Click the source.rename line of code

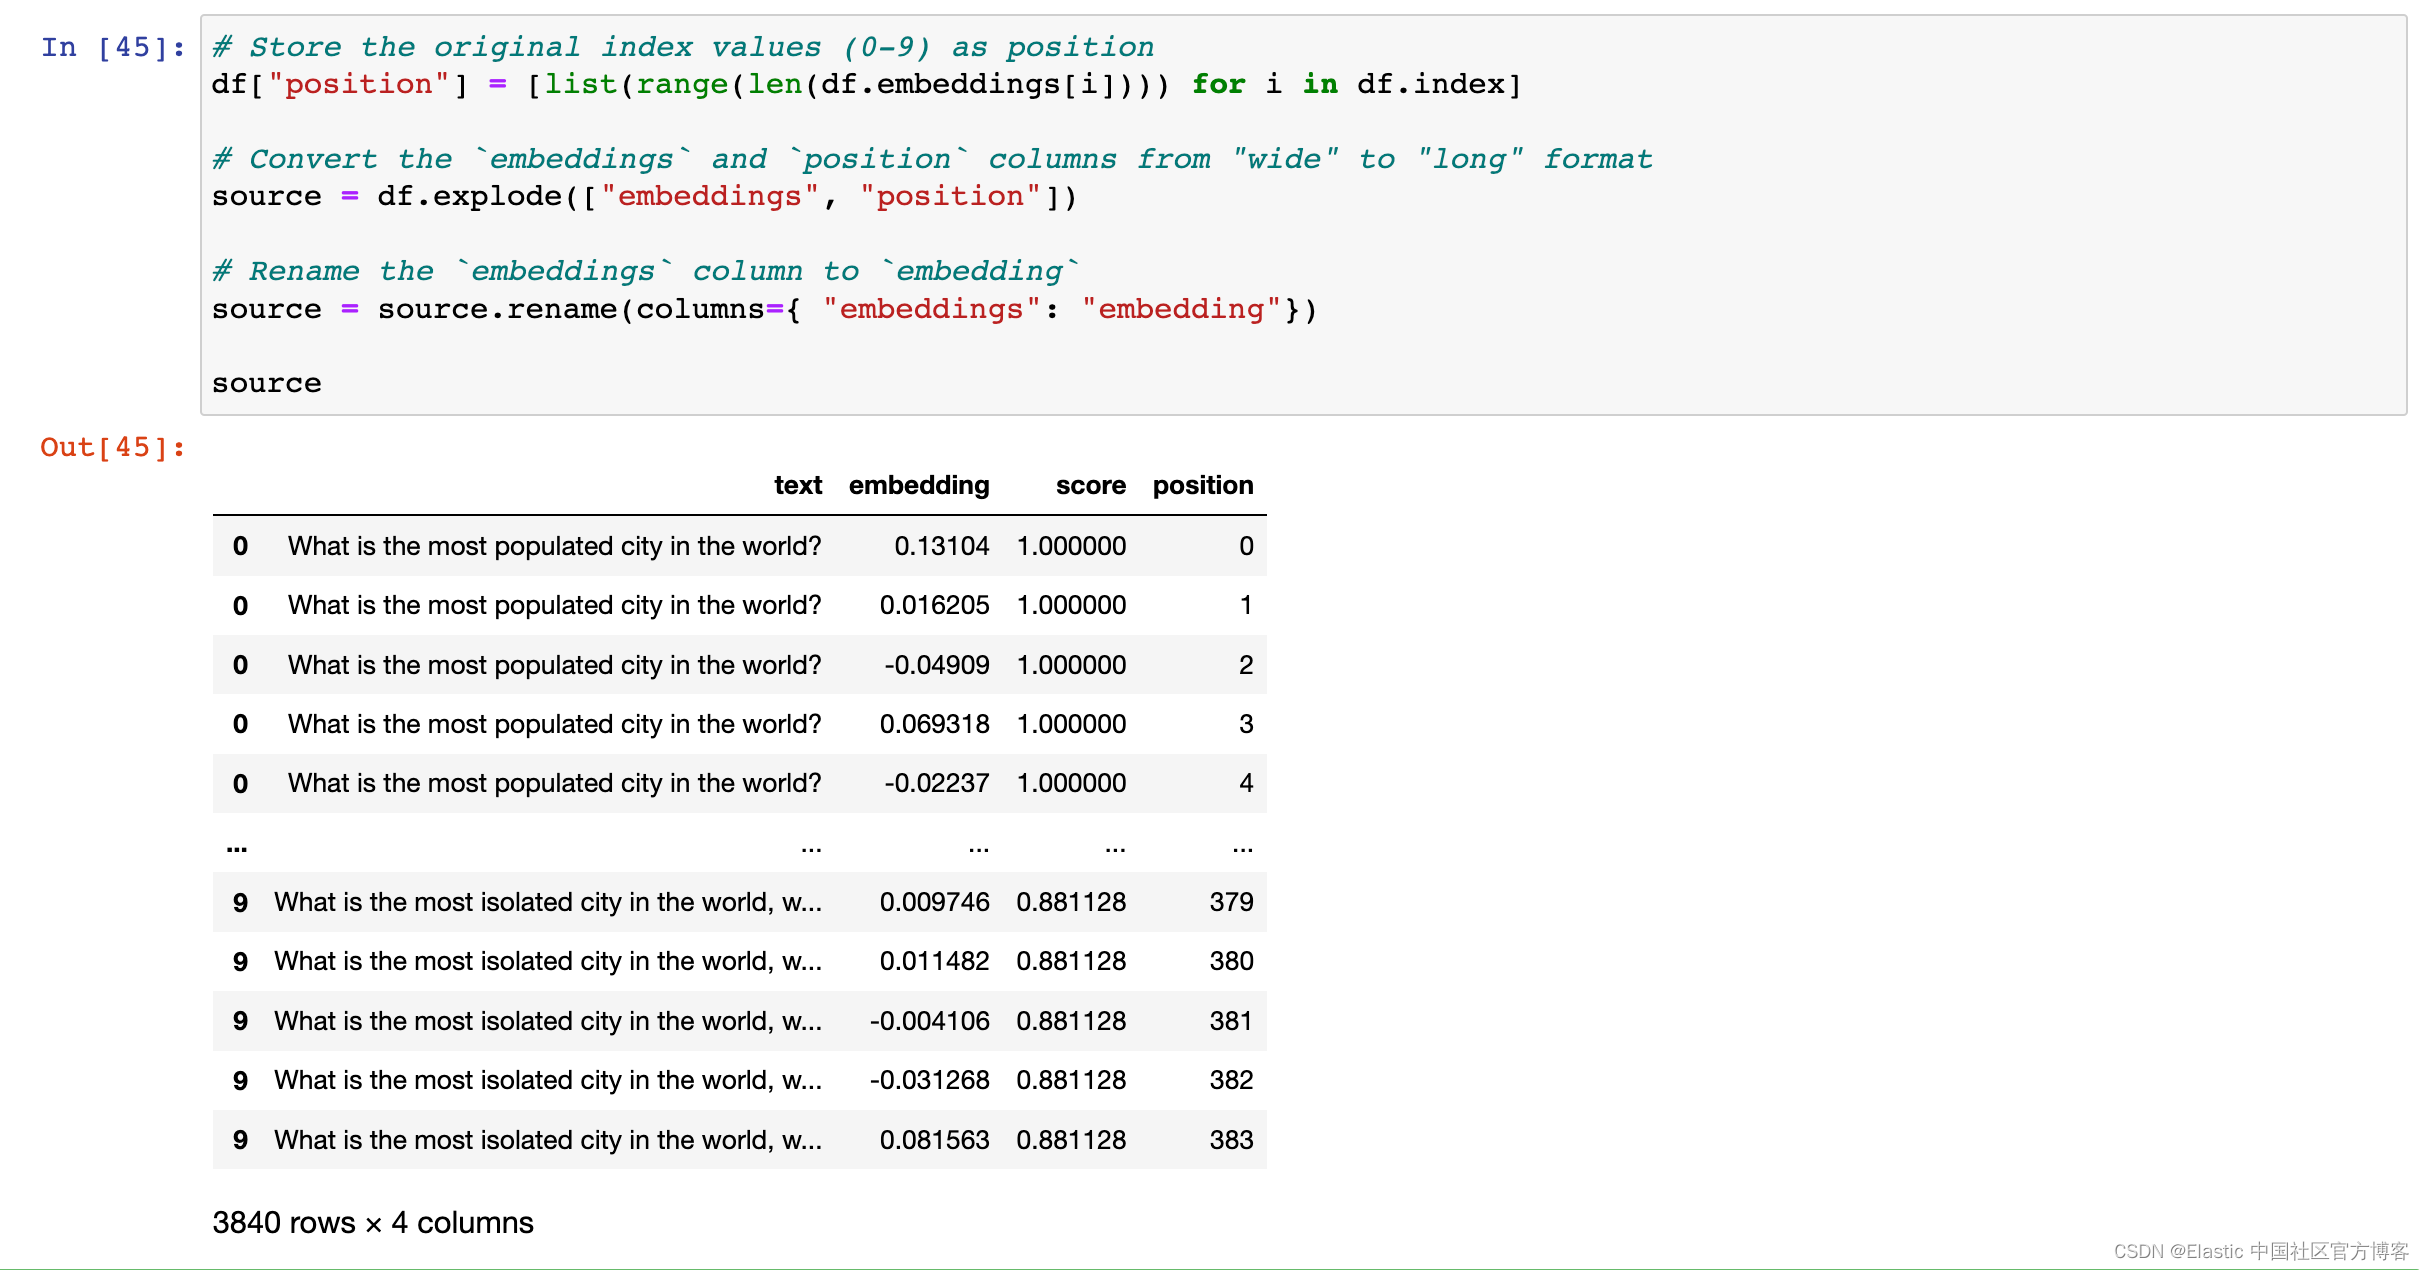pos(764,310)
